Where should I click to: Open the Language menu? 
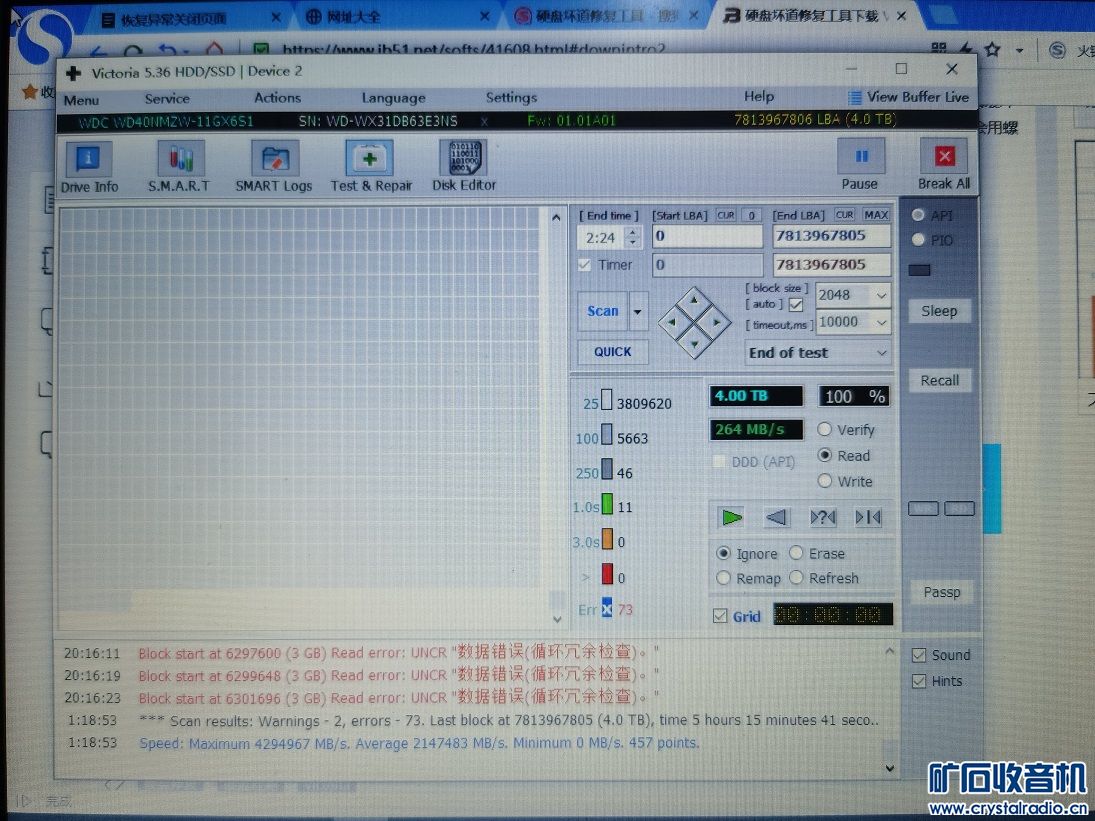393,98
